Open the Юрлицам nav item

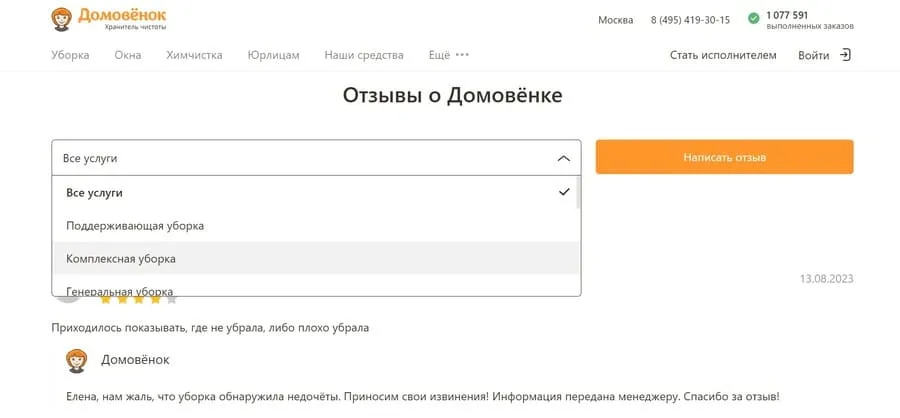[x=274, y=55]
